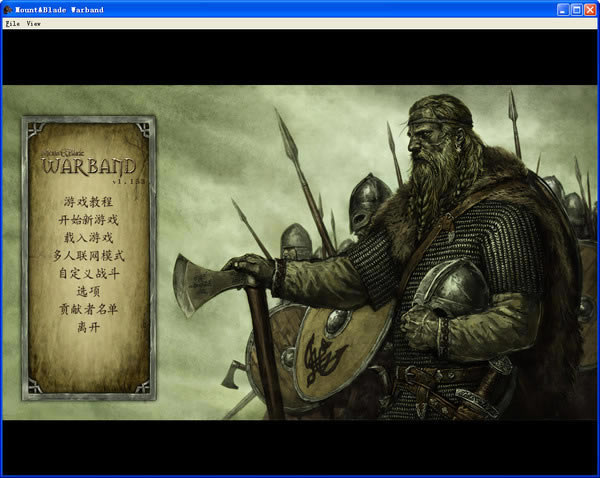Quit the game with 离开
Image resolution: width=600 pixels, height=478 pixels.
(88, 327)
